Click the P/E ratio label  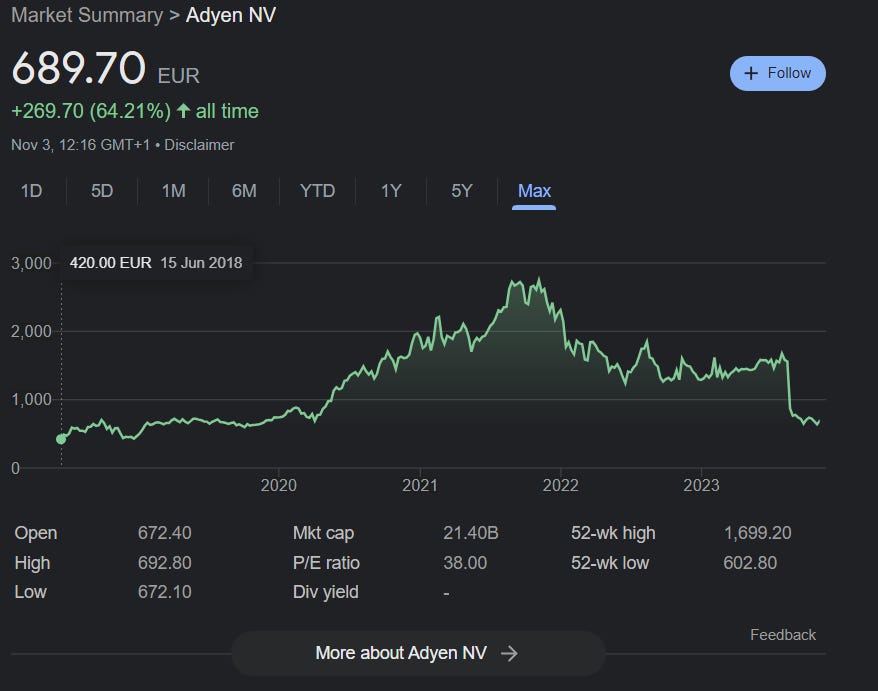click(x=326, y=563)
